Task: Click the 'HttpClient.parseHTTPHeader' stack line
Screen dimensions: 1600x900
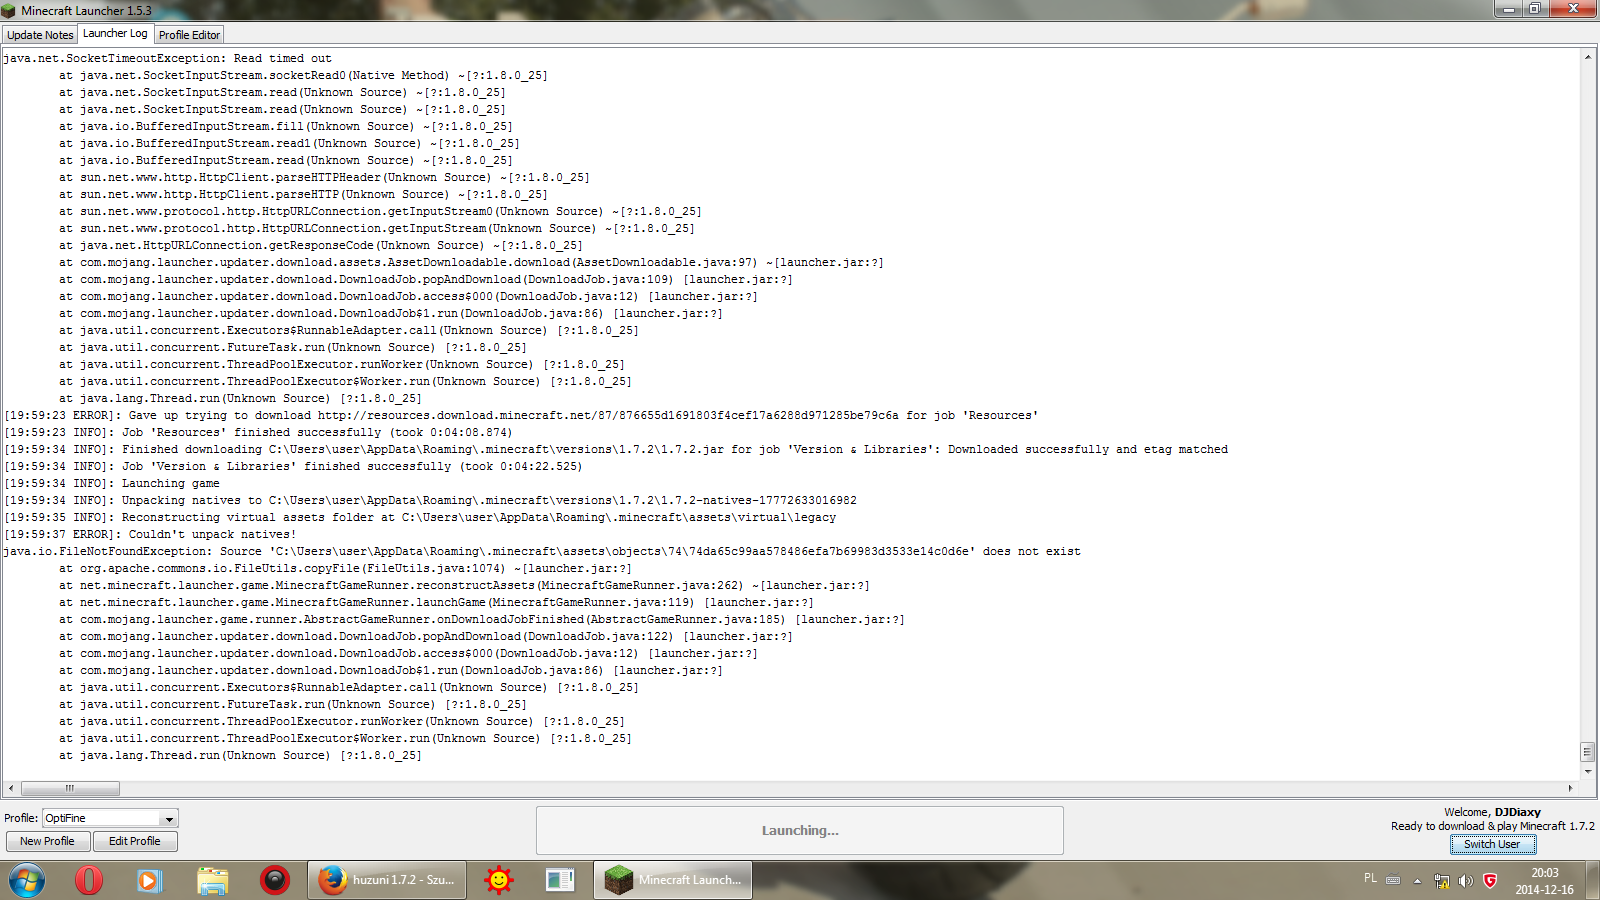Action: [x=324, y=177]
